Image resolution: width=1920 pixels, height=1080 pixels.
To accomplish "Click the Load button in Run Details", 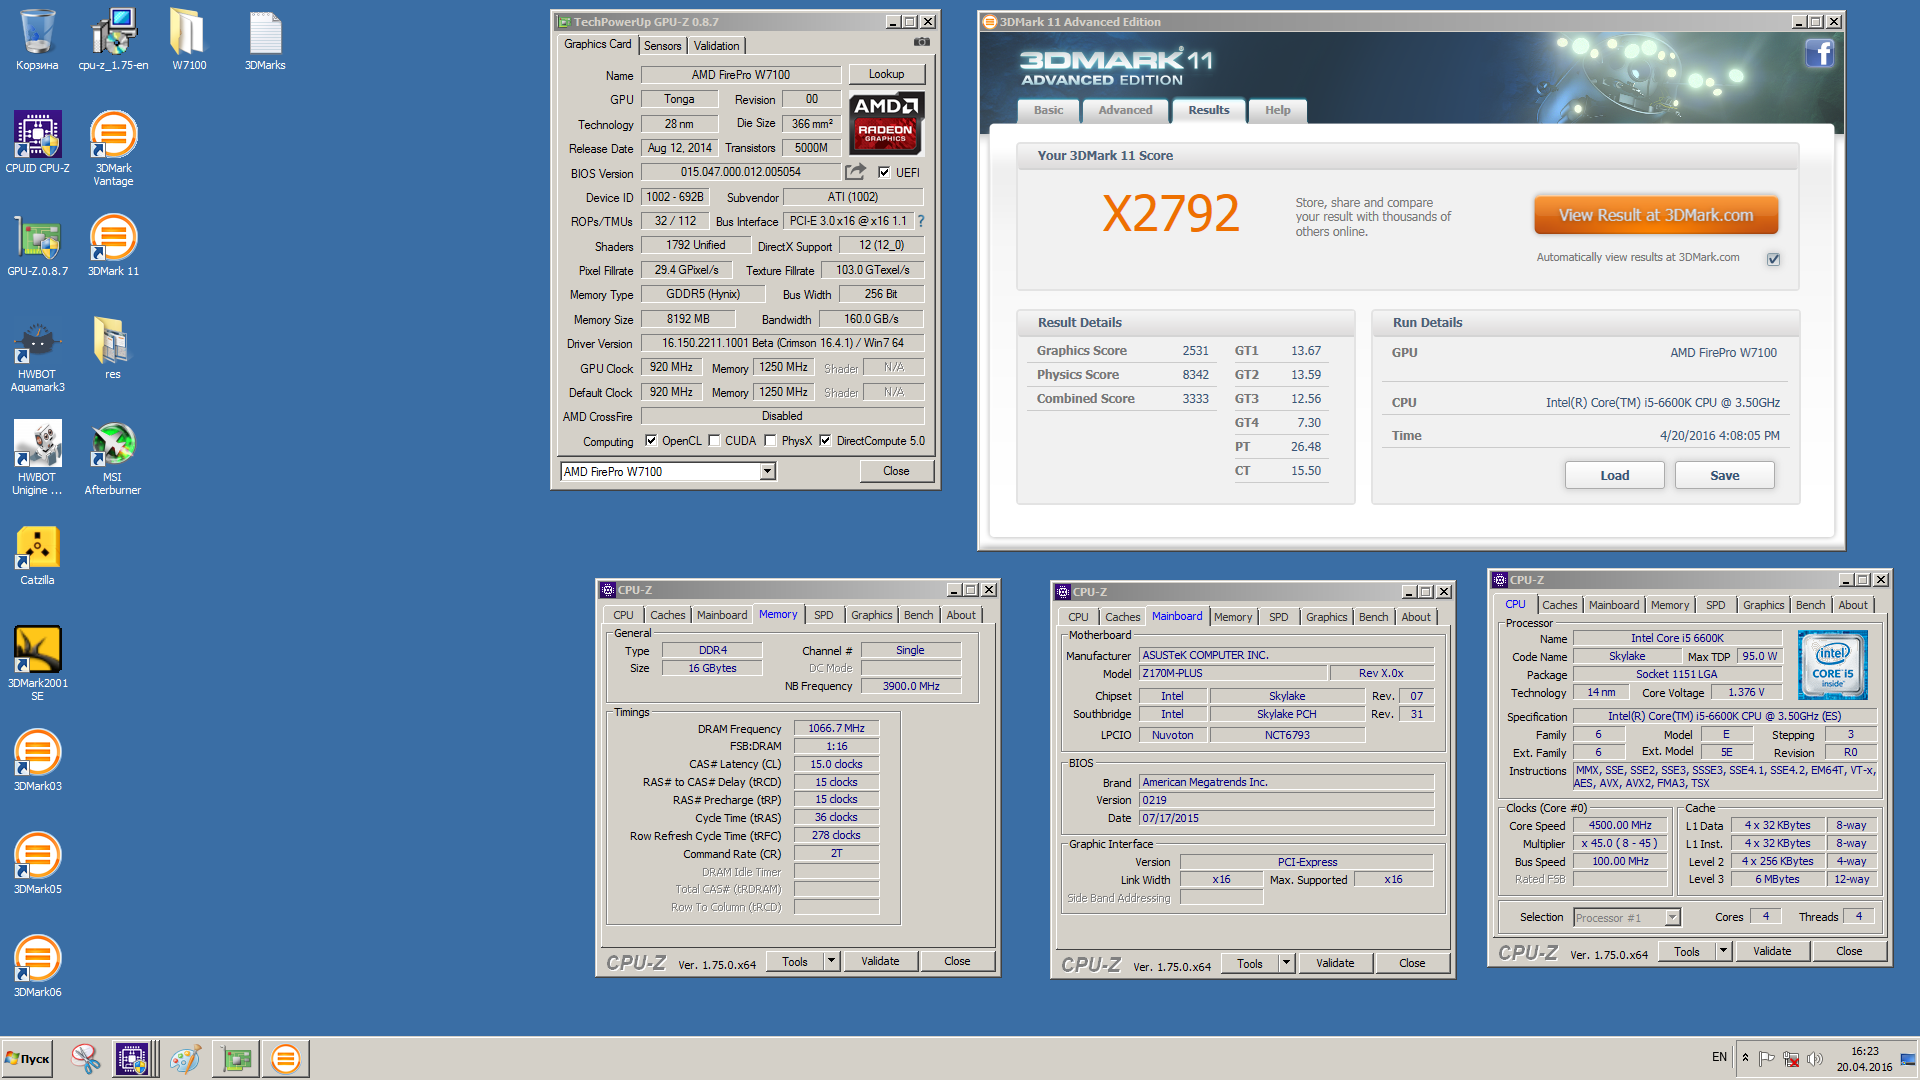I will click(x=1614, y=475).
